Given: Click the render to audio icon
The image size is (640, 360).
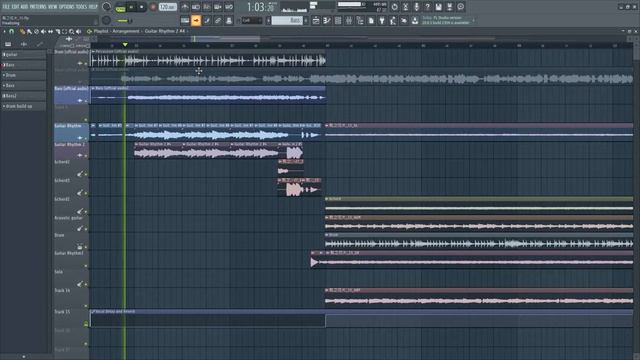Looking at the screenshot, I should coord(449,7).
